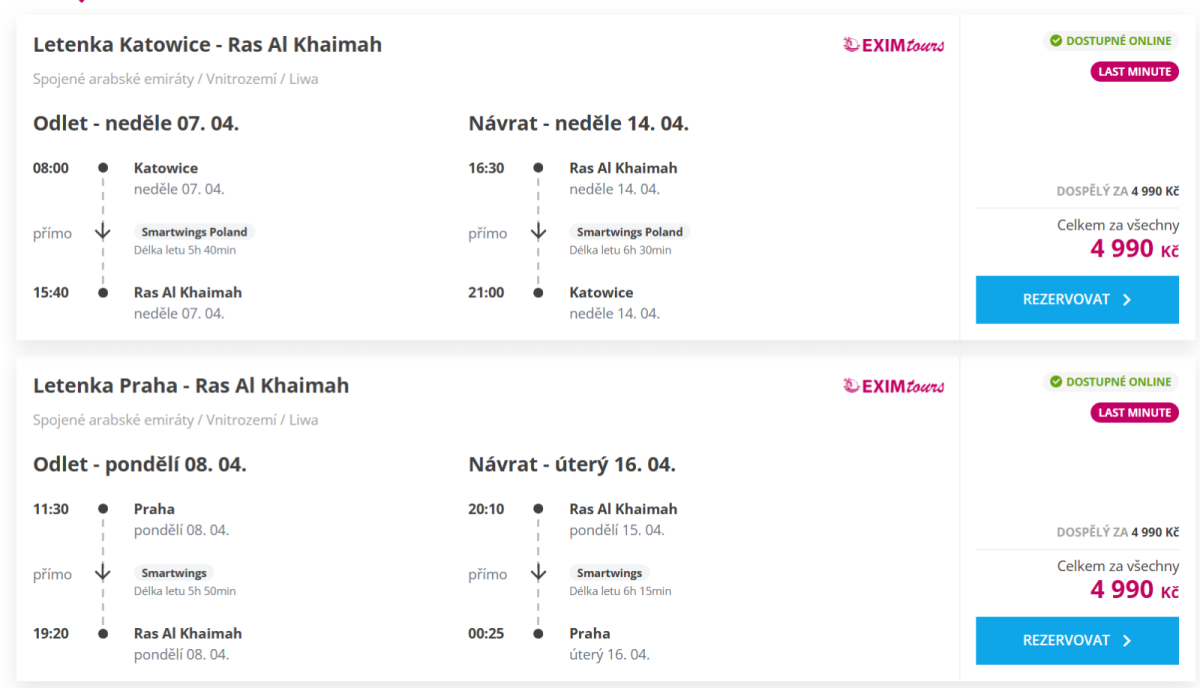The image size is (1200, 688).
Task: Click green checkmark icon on Praha offer
Action: 1055,382
